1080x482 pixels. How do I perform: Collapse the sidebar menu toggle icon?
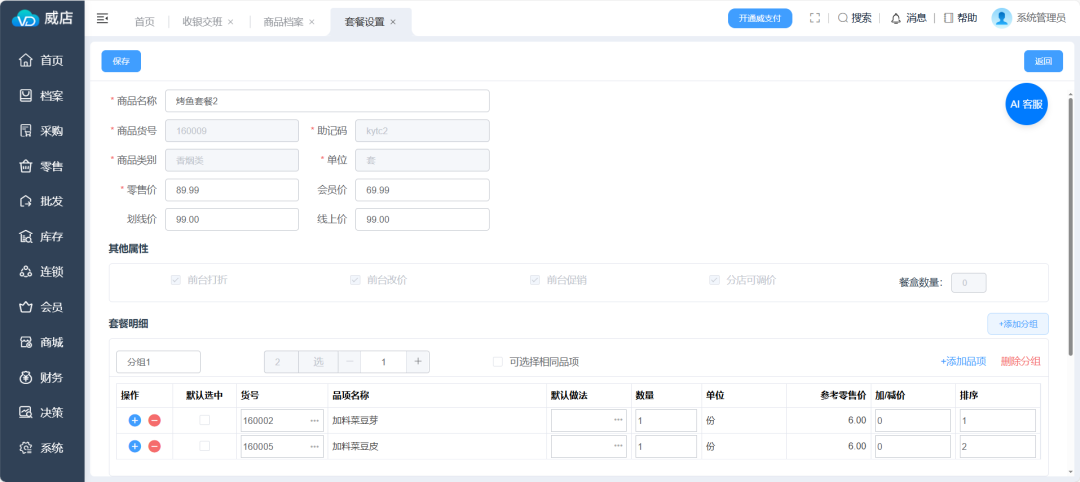click(x=102, y=19)
